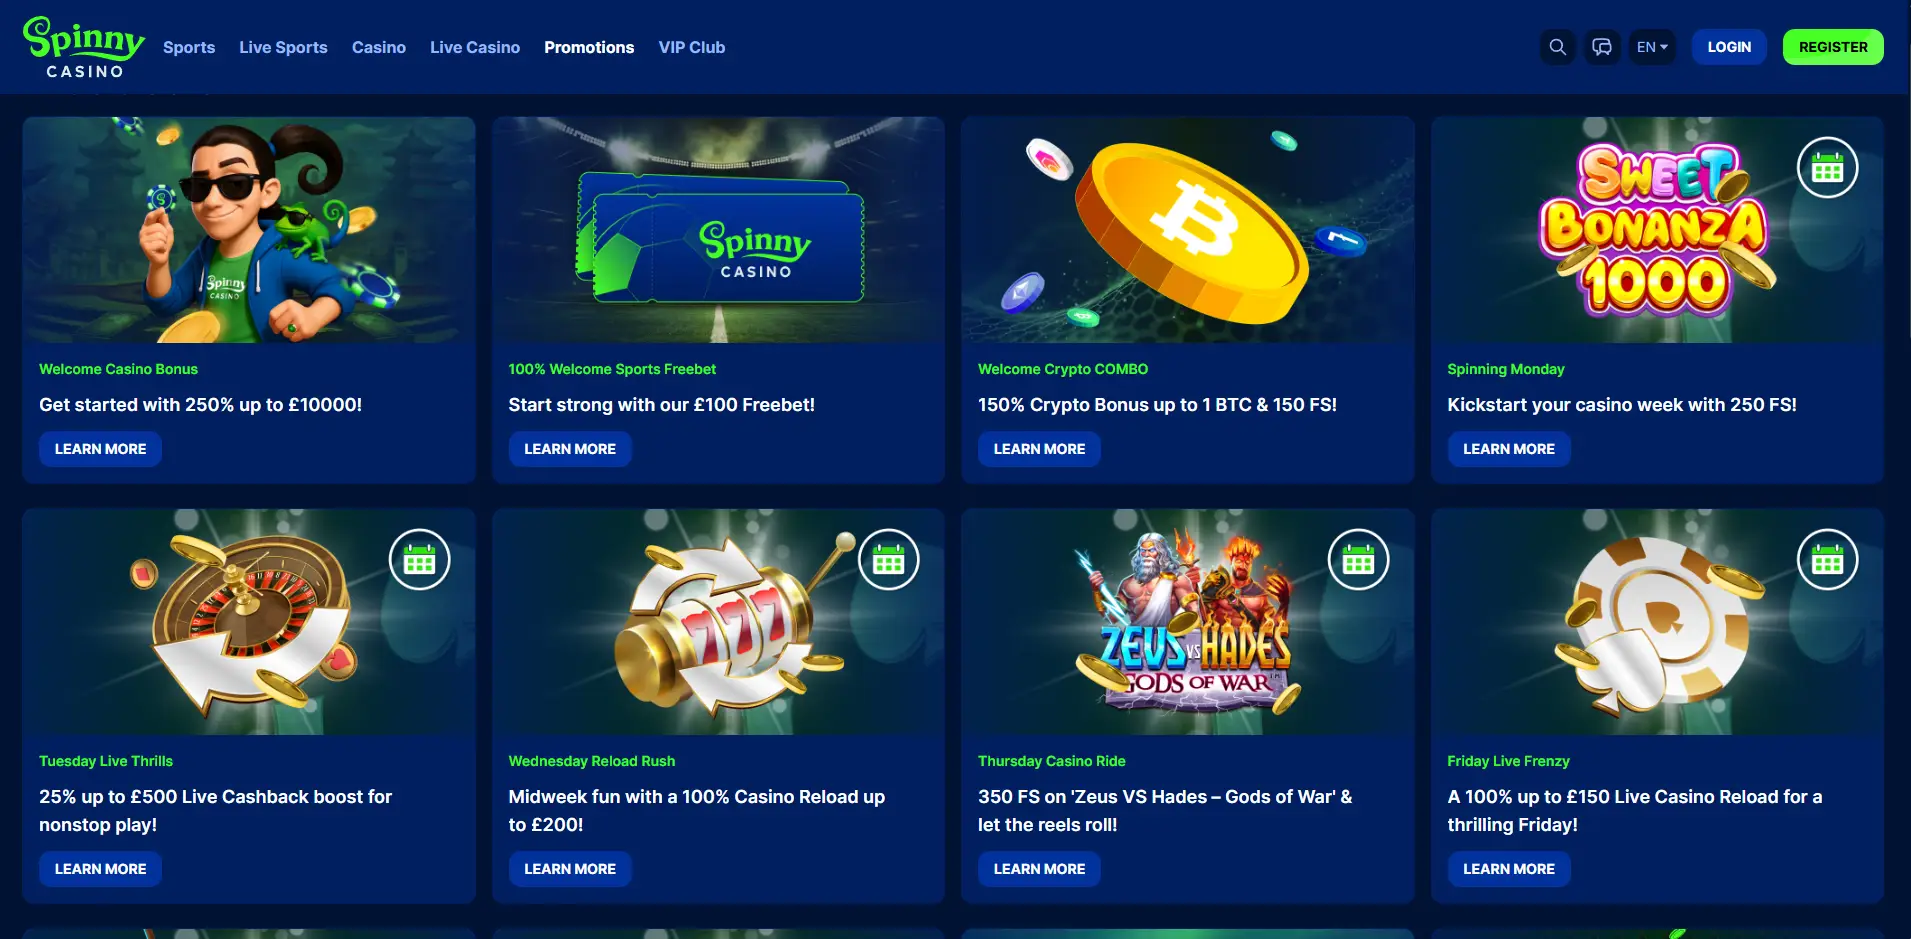The width and height of the screenshot is (1911, 939).
Task: Click calendar icon on Tuesday Live Thrills card
Action: tap(419, 559)
